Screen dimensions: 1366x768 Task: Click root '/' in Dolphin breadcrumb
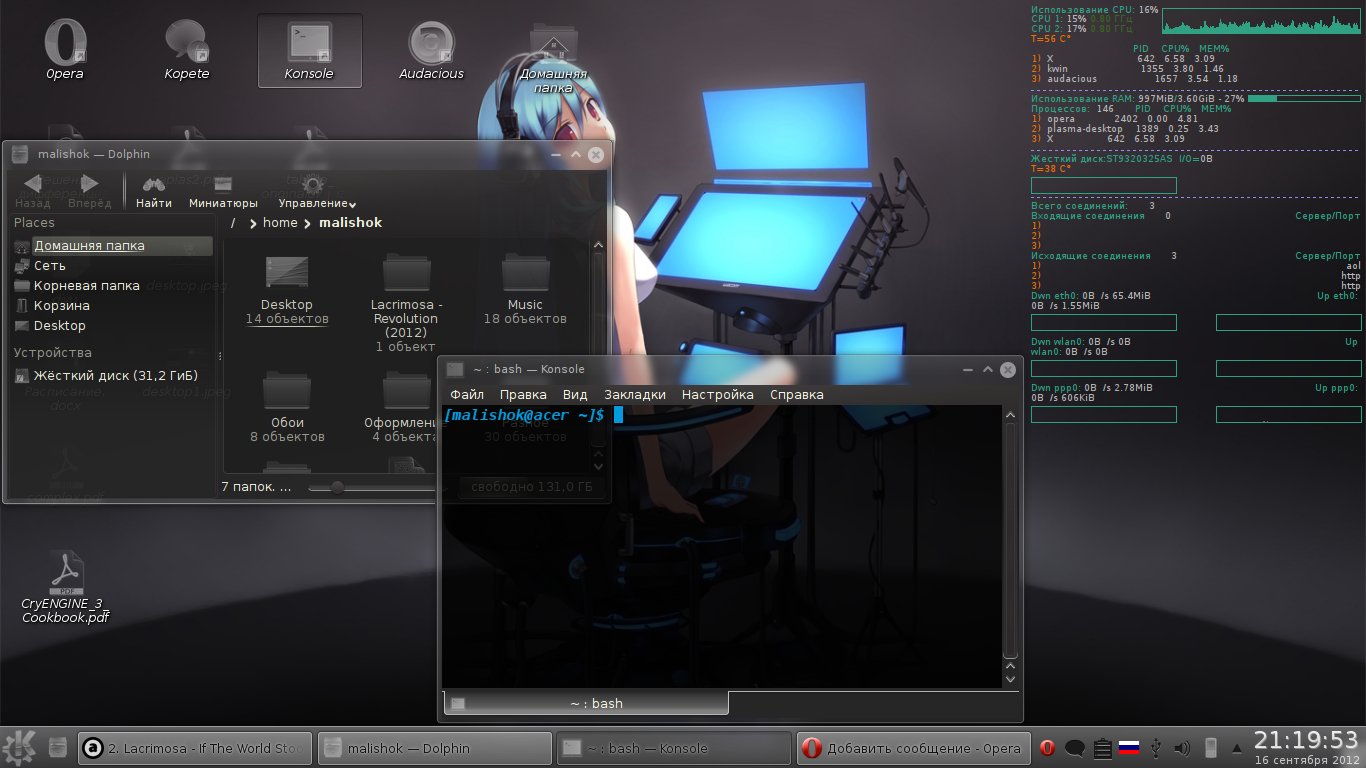point(233,223)
